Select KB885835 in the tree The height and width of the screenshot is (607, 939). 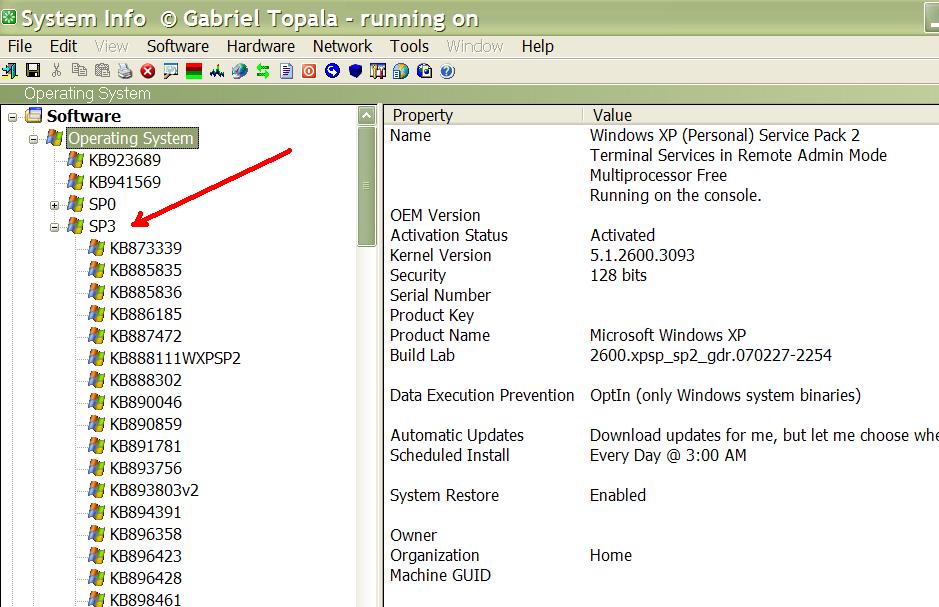(146, 270)
